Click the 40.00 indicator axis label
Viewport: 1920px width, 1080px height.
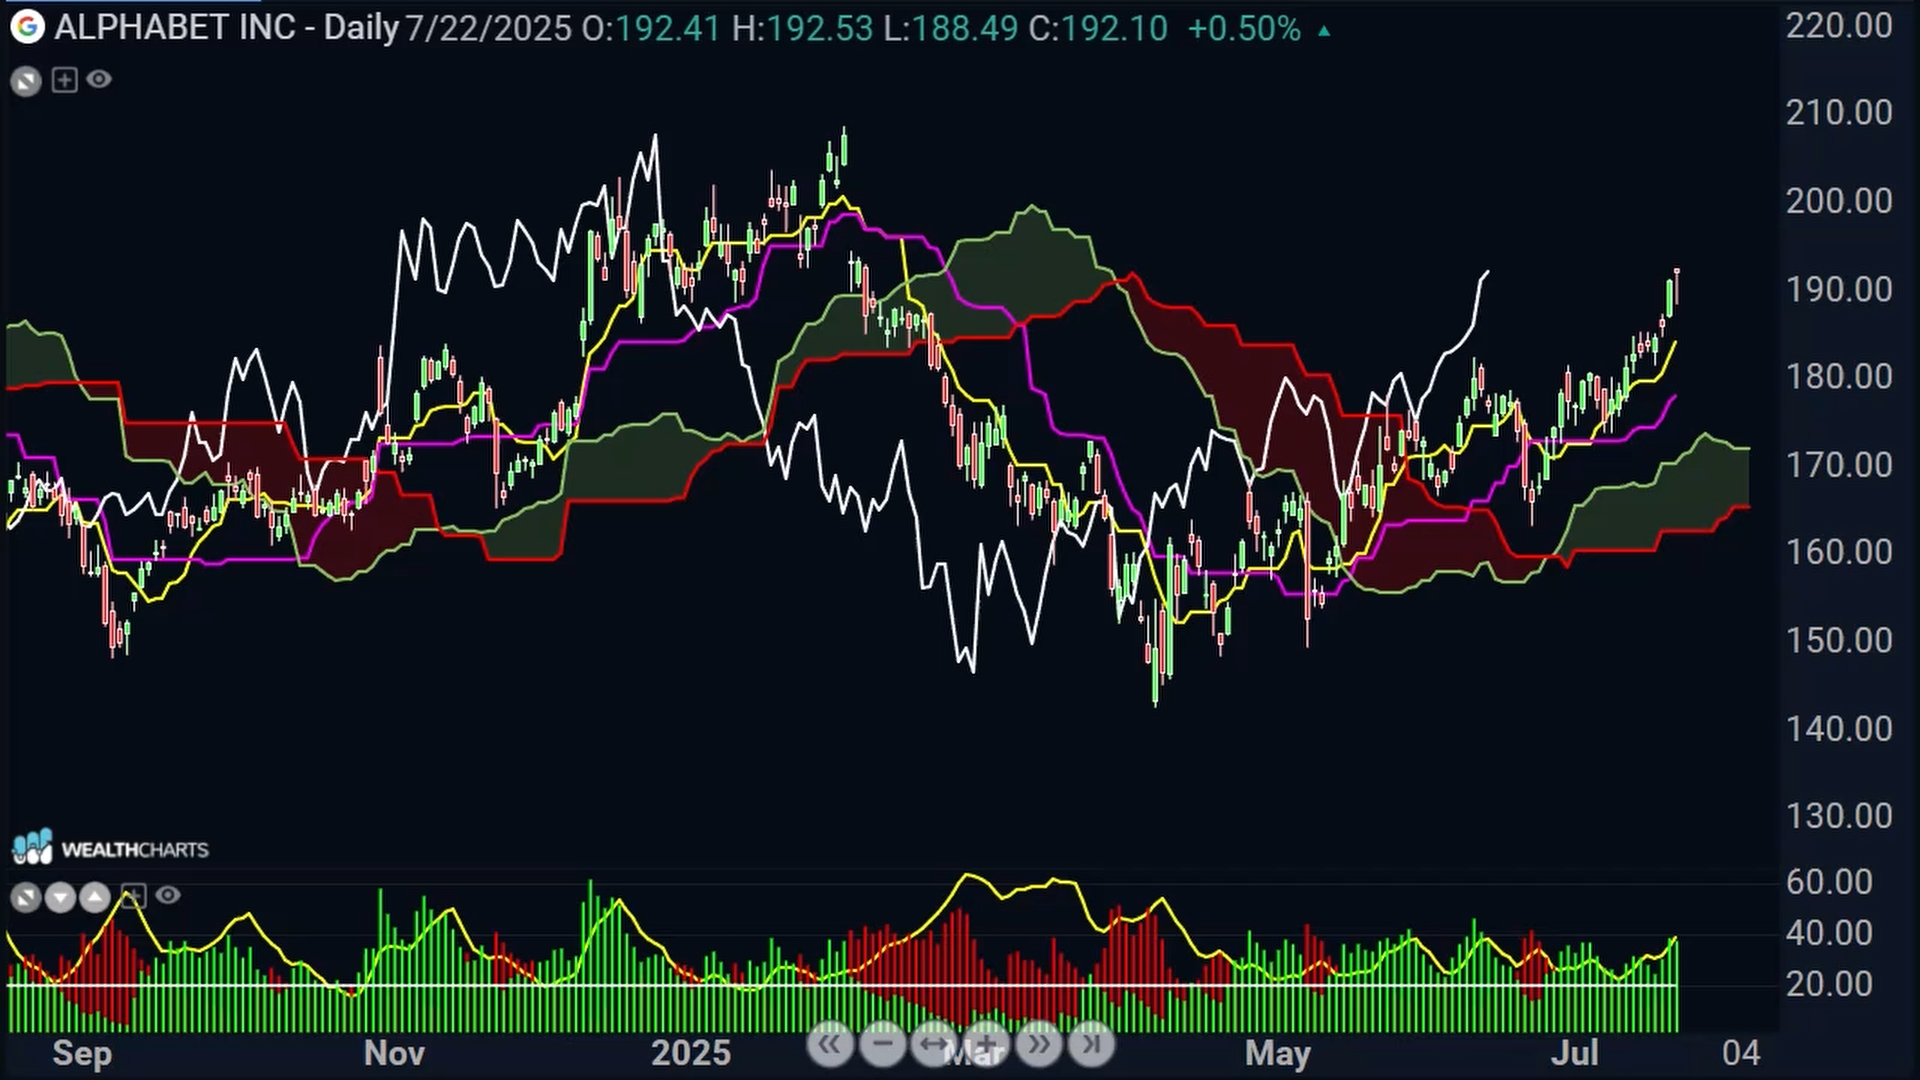pos(1829,933)
